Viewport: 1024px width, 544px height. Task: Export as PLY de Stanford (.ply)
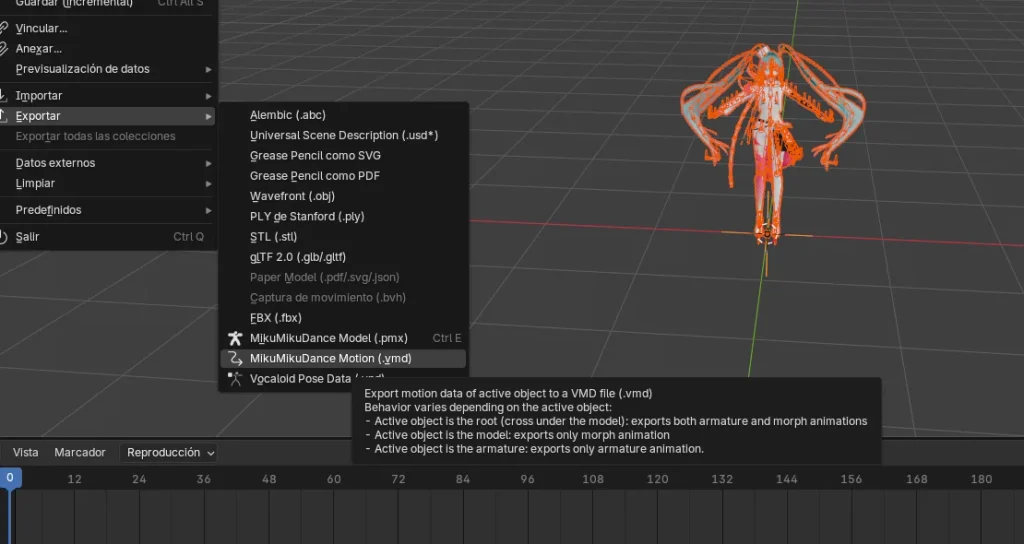[344, 216]
